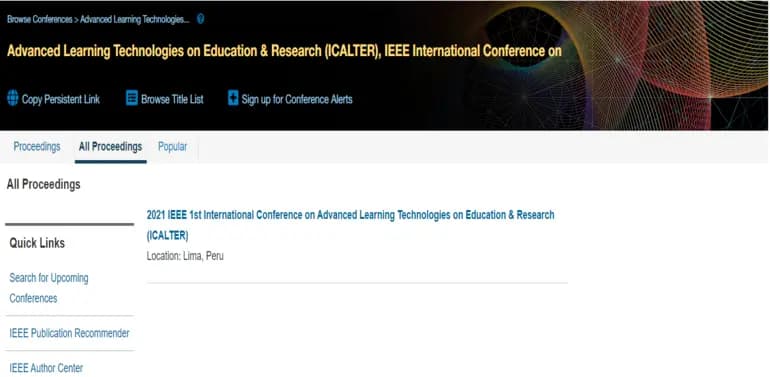Open the Popular tab

(172, 146)
